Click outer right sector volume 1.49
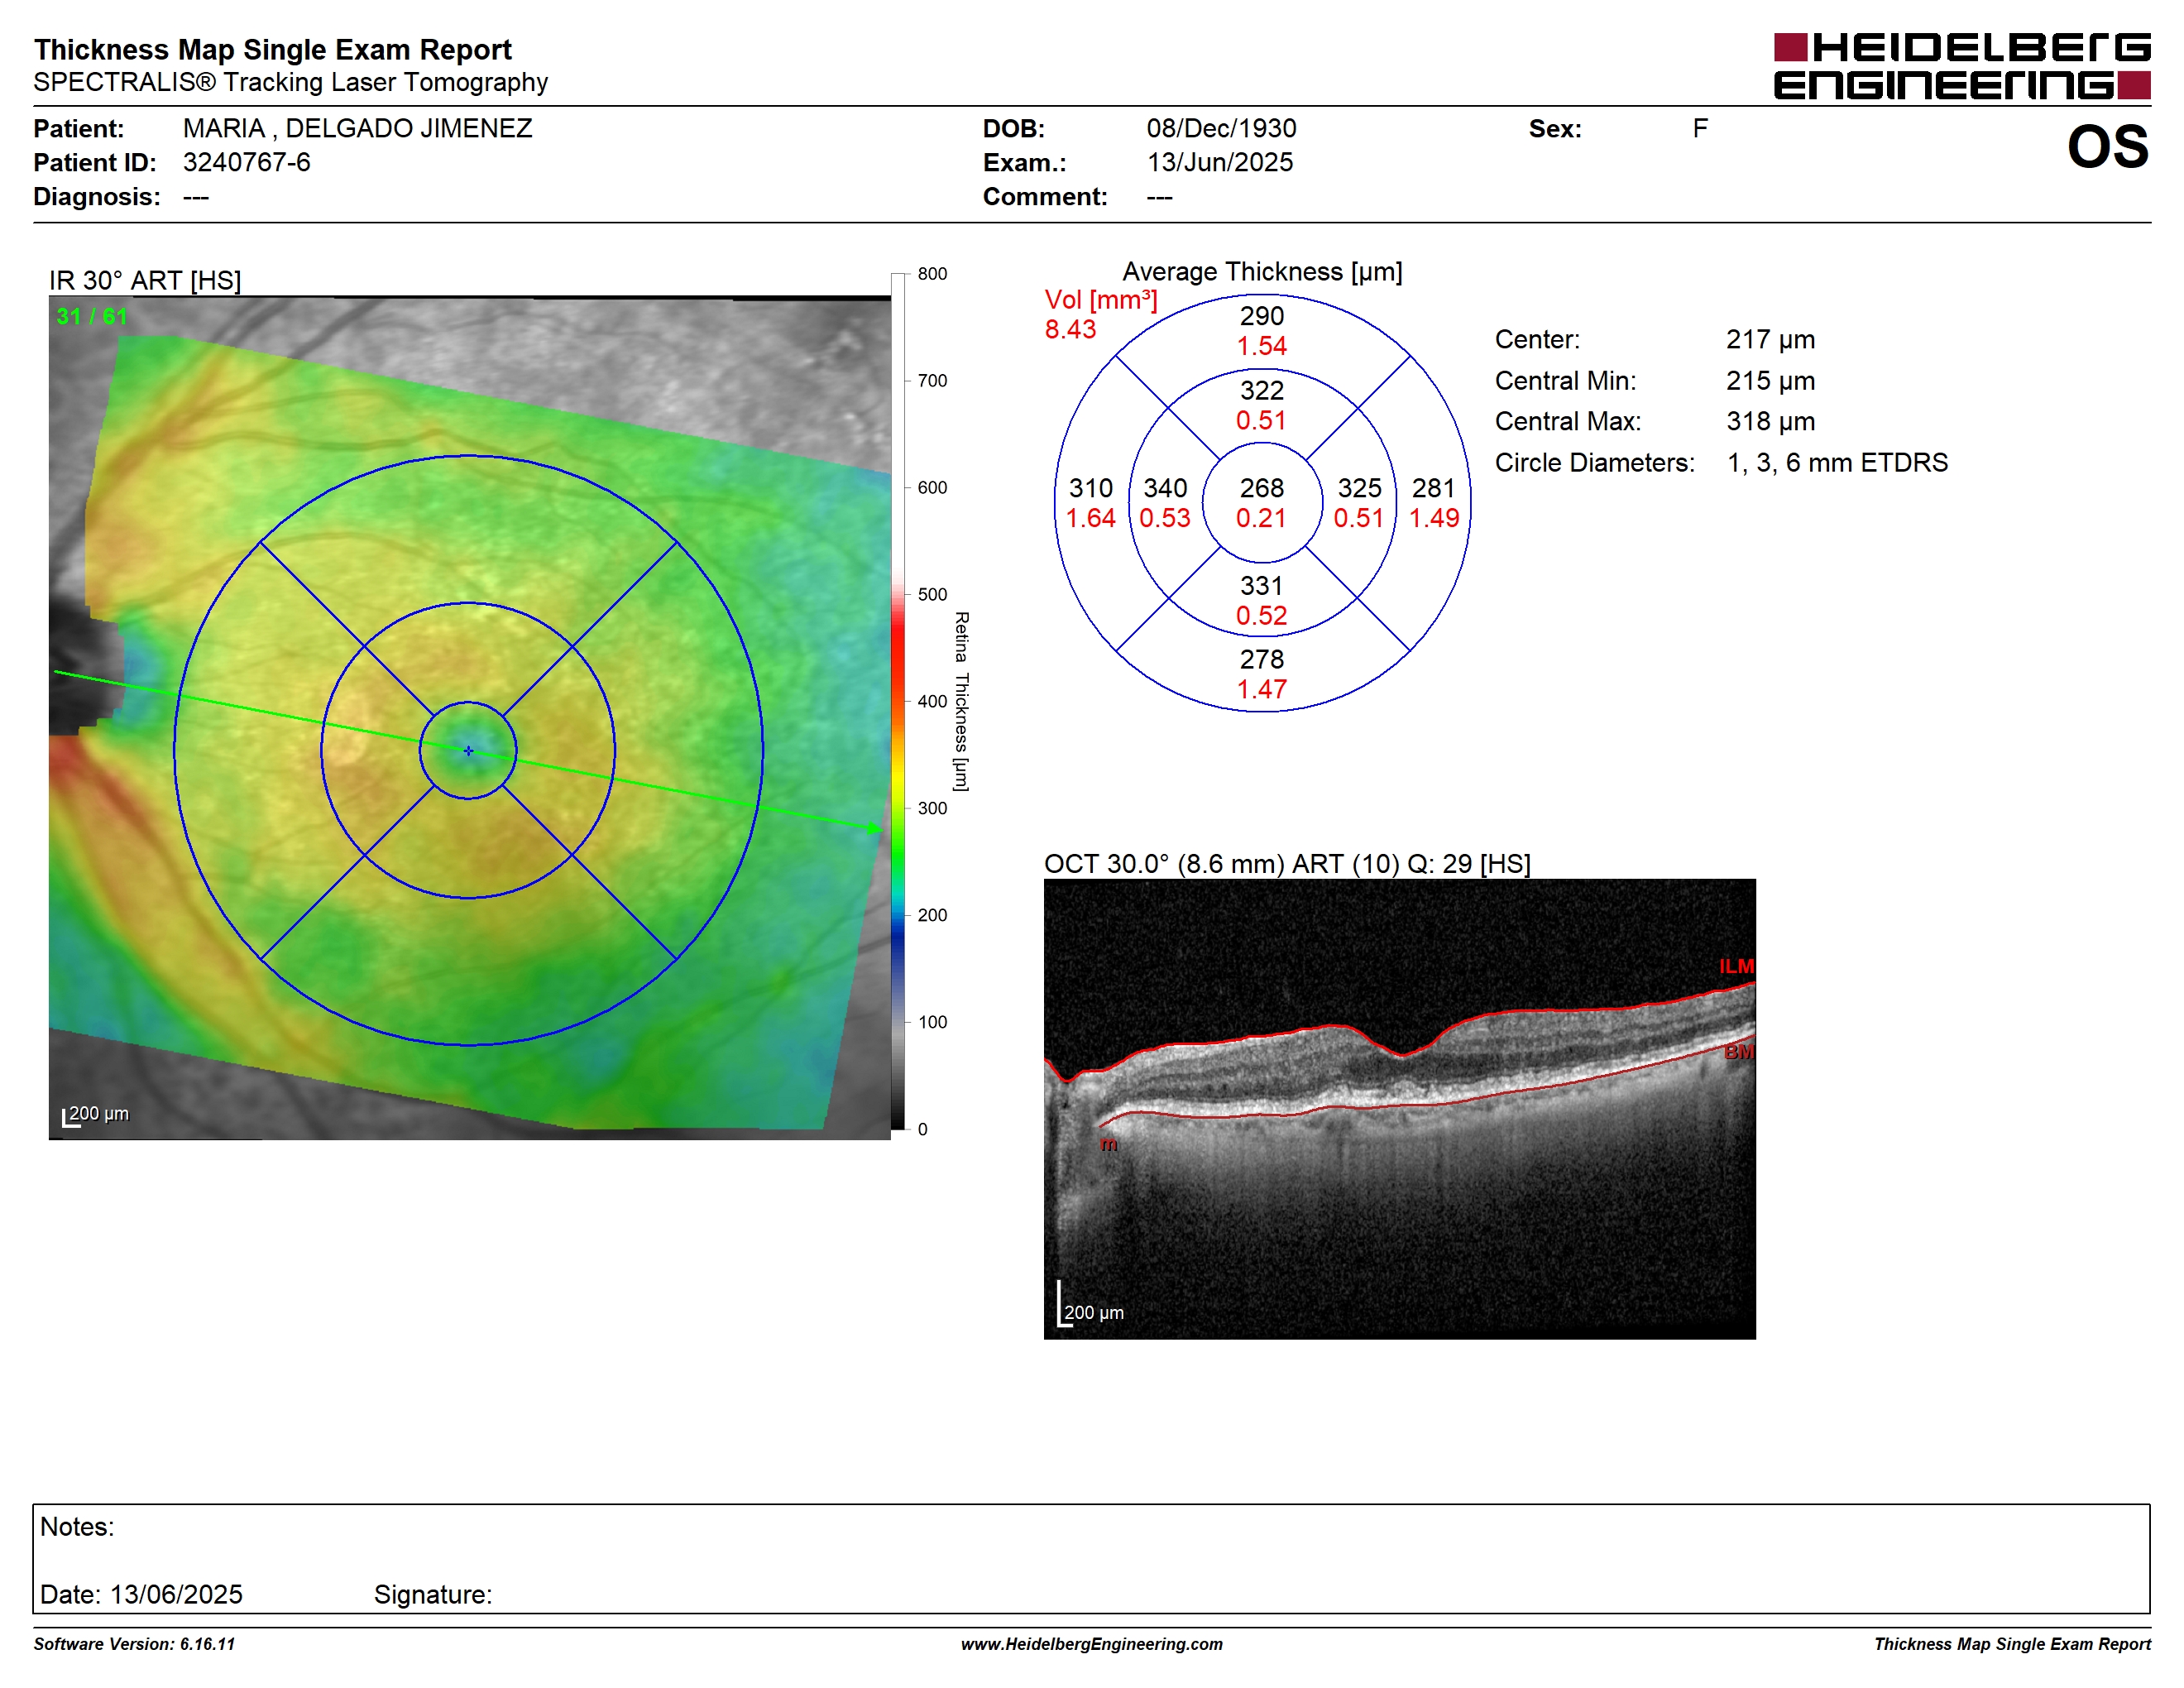Screen dimensions: 2184x1688 [x=1434, y=518]
